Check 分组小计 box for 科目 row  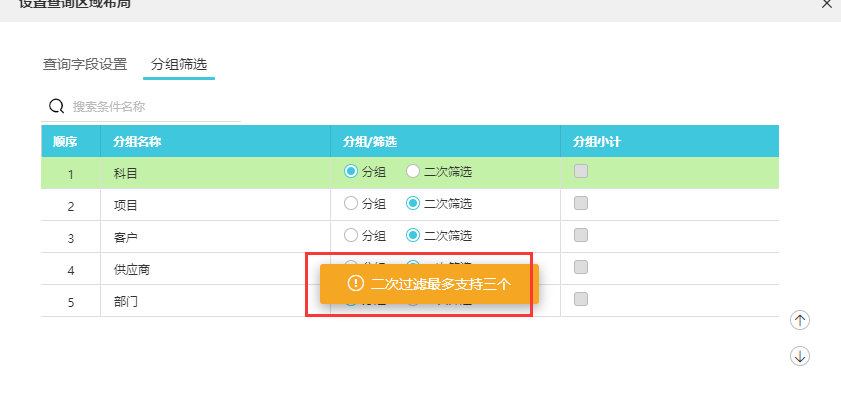(x=581, y=172)
